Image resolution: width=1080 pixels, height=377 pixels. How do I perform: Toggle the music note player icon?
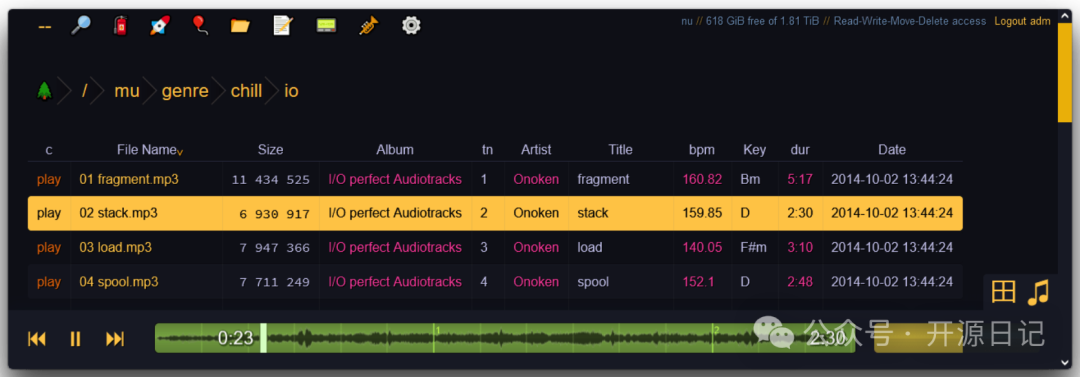point(1038,292)
